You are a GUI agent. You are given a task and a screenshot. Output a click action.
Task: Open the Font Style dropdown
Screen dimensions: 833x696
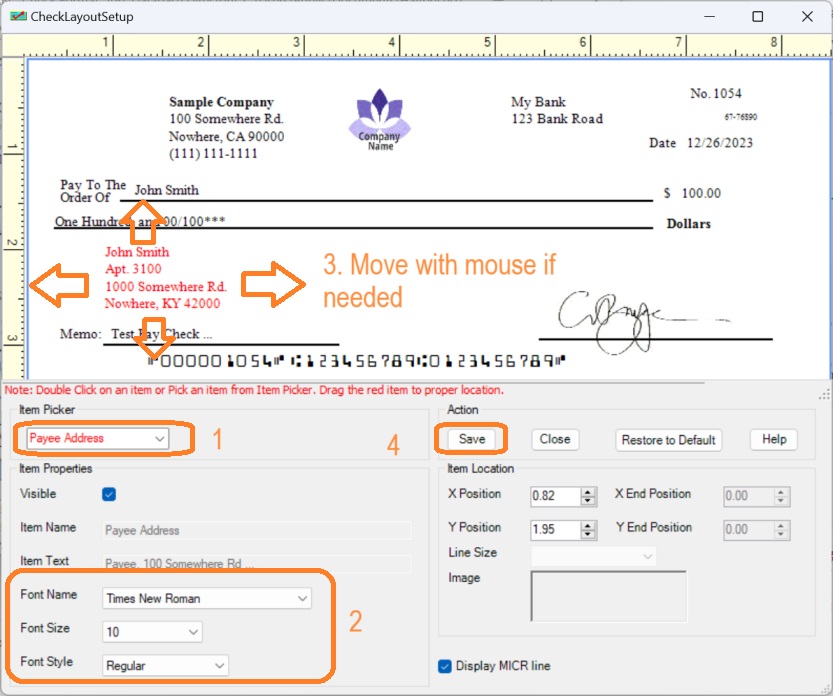pos(218,665)
